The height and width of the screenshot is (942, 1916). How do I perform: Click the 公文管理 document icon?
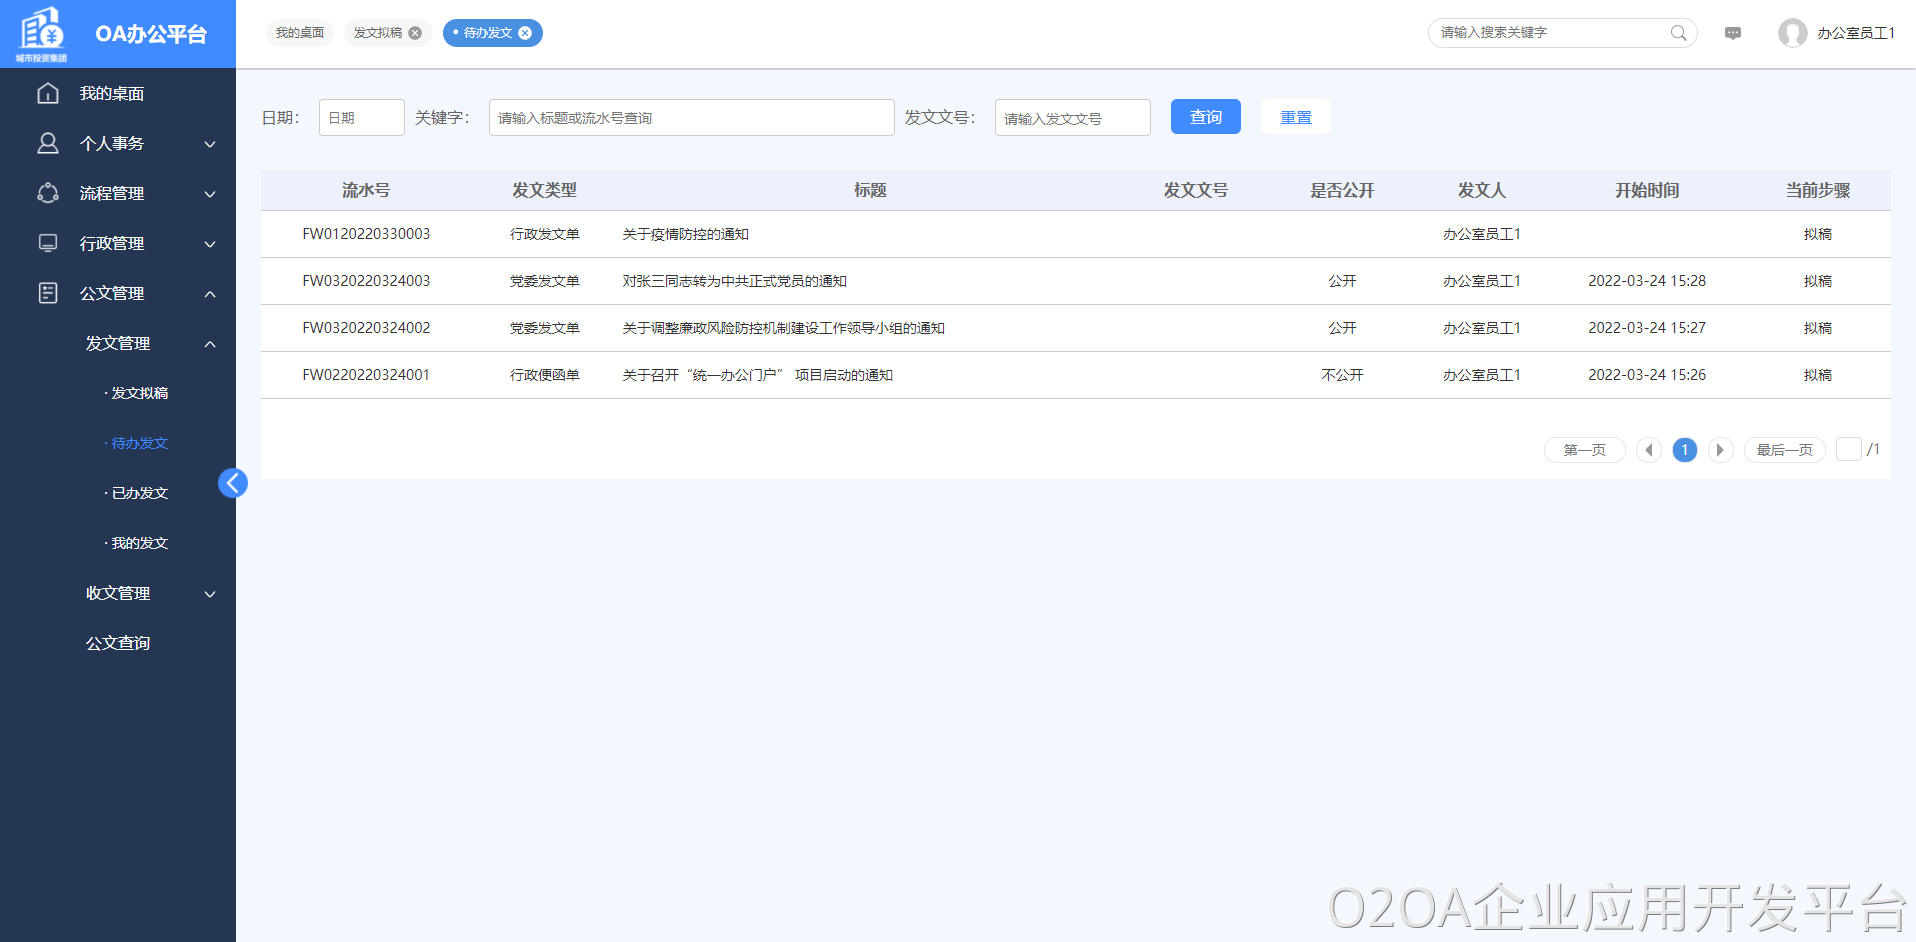pyautogui.click(x=48, y=293)
